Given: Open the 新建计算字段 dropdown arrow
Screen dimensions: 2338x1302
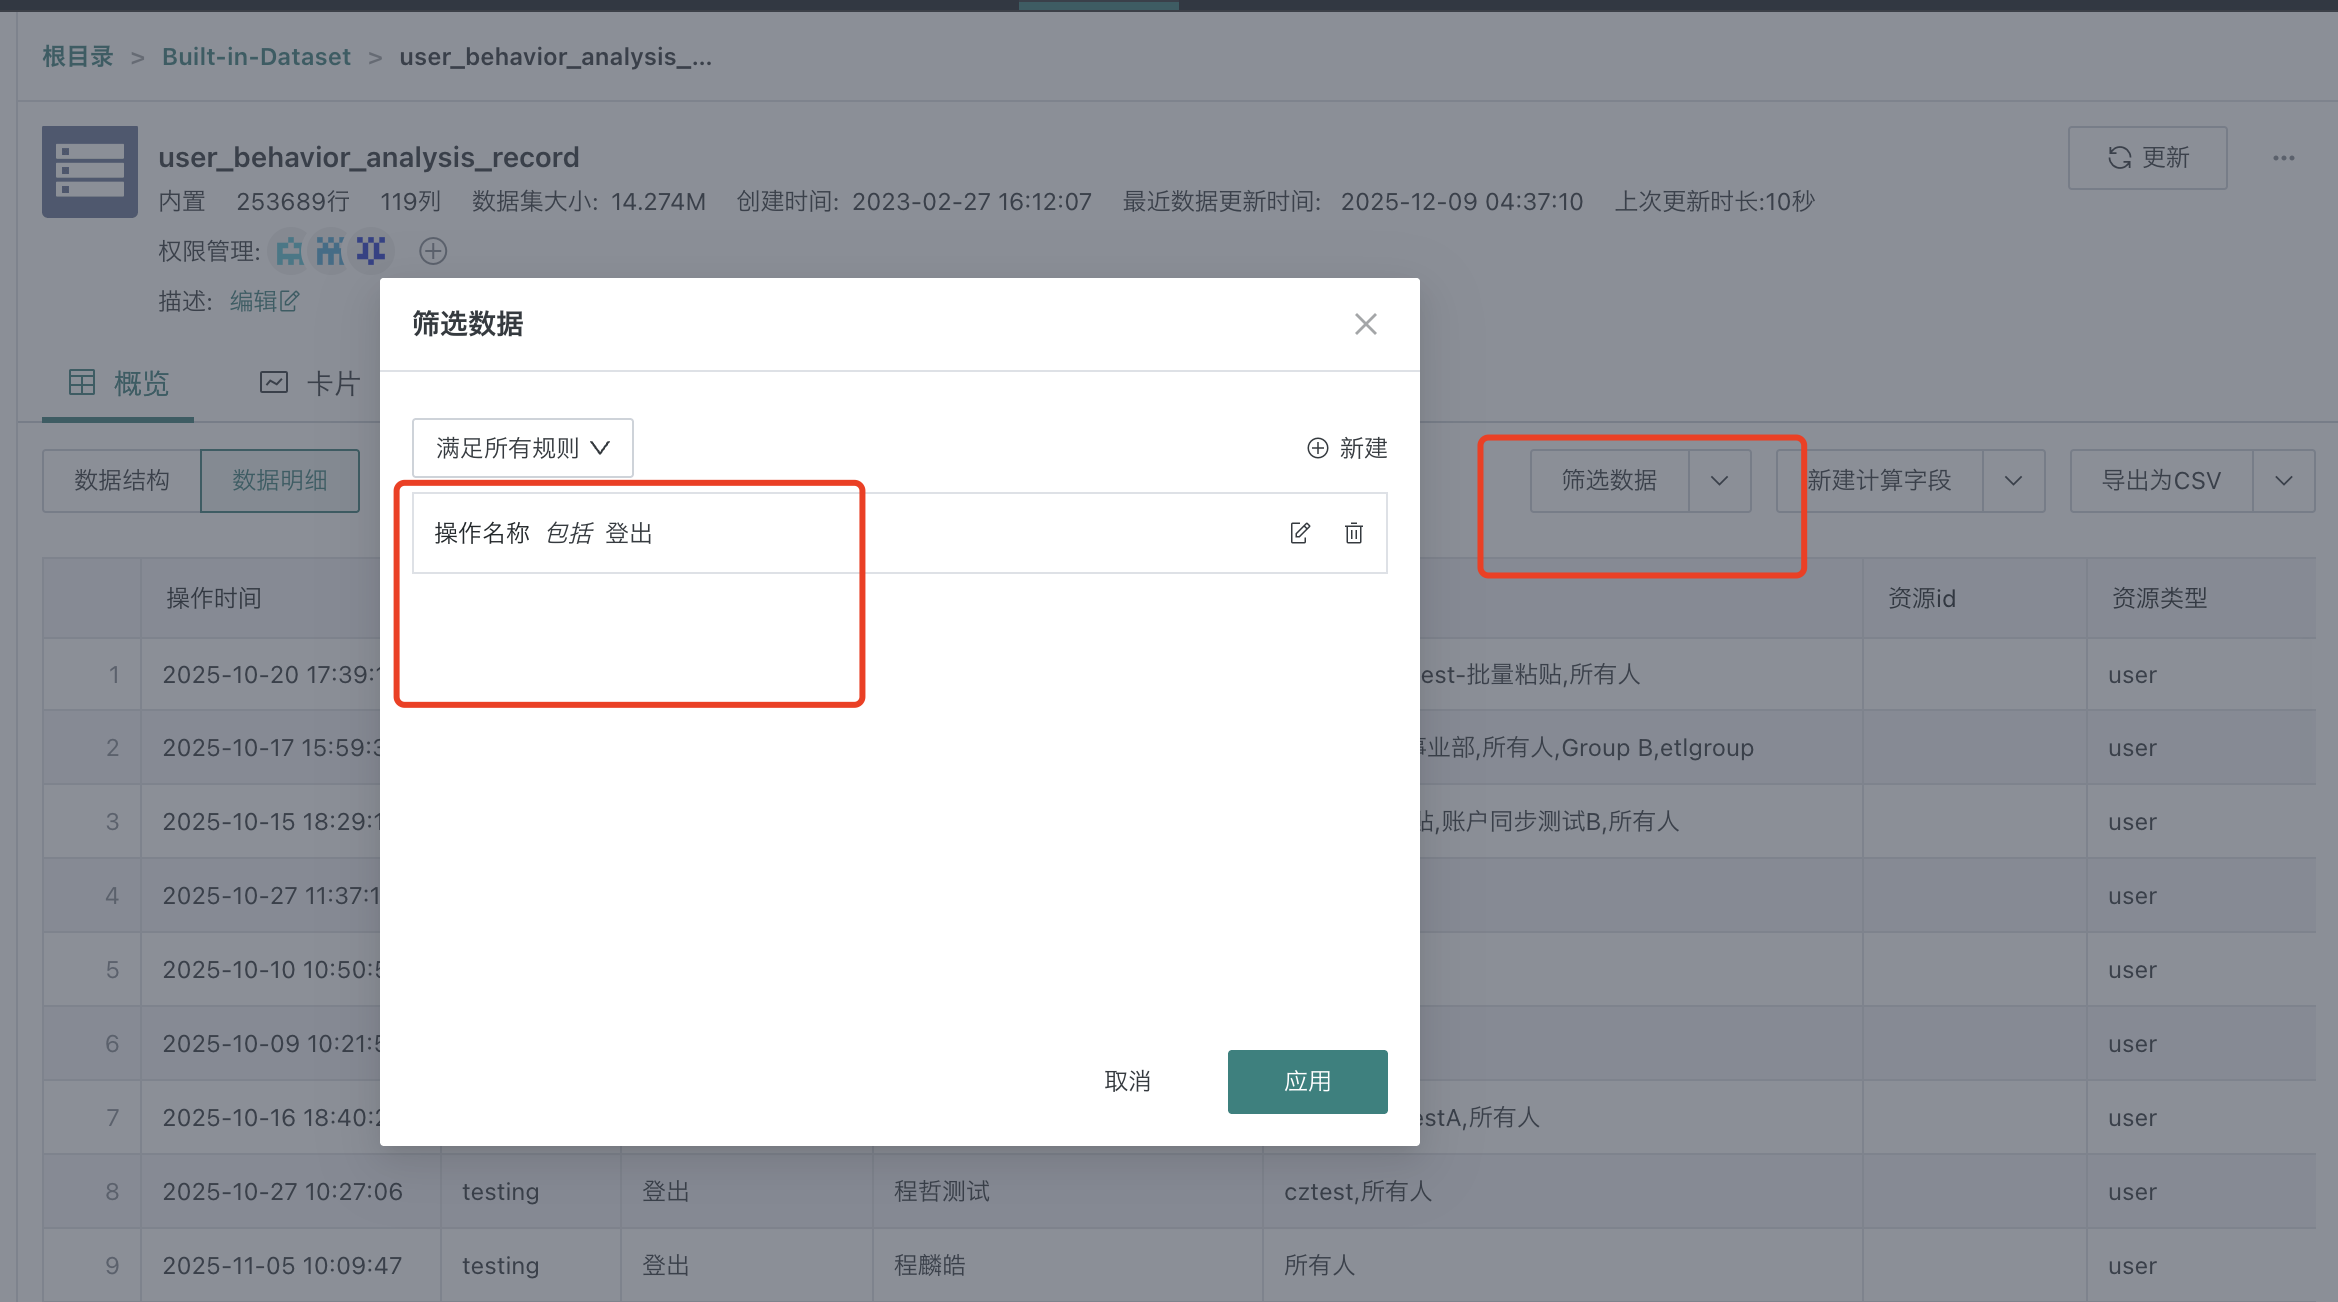Looking at the screenshot, I should pos(2014,480).
